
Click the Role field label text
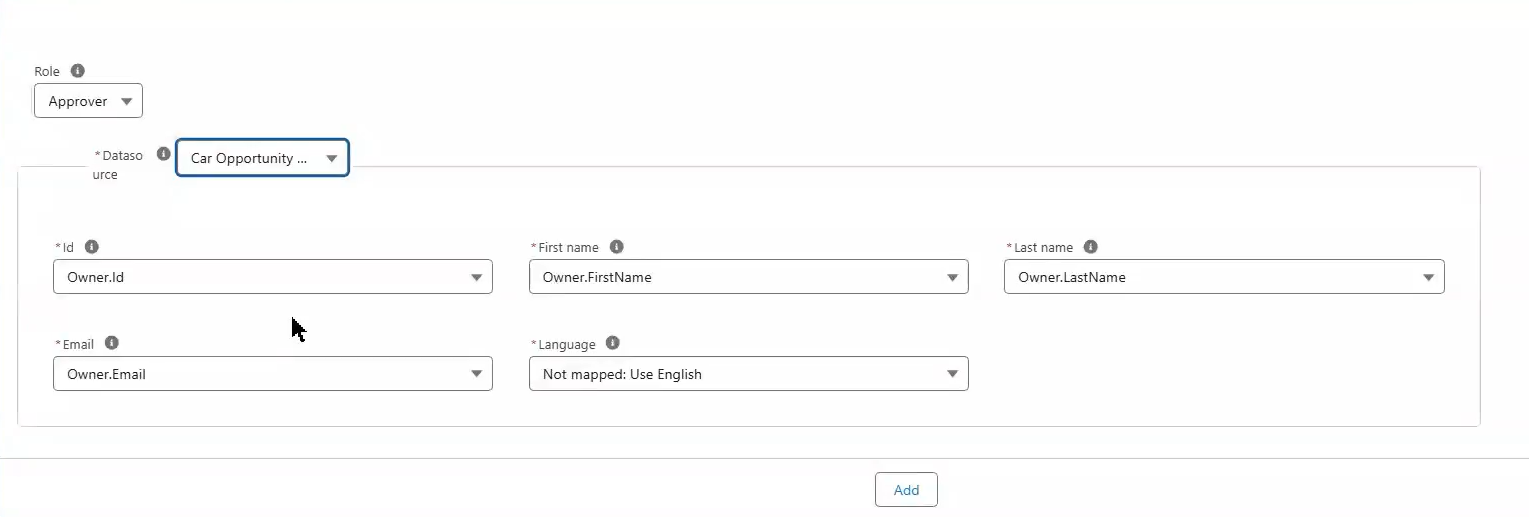[47, 72]
